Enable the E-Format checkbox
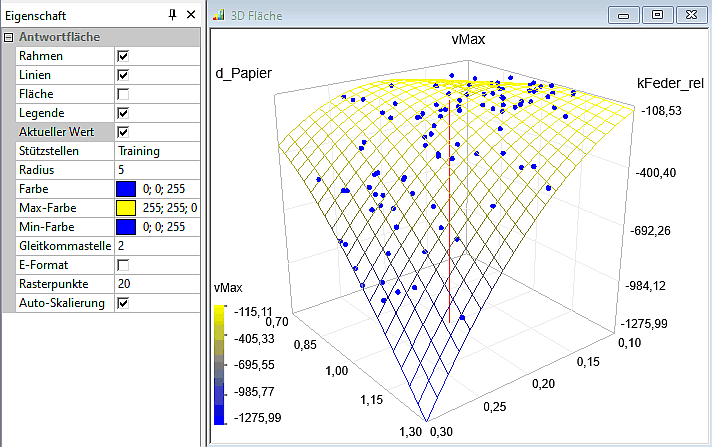The height and width of the screenshot is (447, 712). click(x=123, y=265)
